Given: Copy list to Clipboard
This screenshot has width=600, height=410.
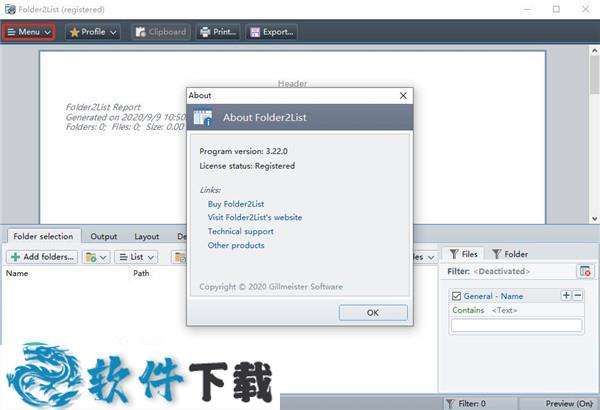Looking at the screenshot, I should (x=161, y=32).
